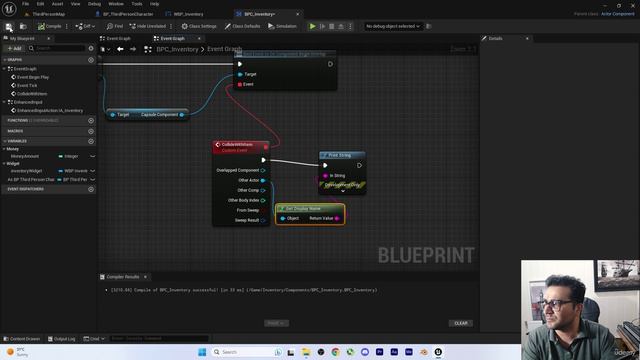The width and height of the screenshot is (640, 360).
Task: Collapse the EnhancedInput tree item
Action: point(4,102)
